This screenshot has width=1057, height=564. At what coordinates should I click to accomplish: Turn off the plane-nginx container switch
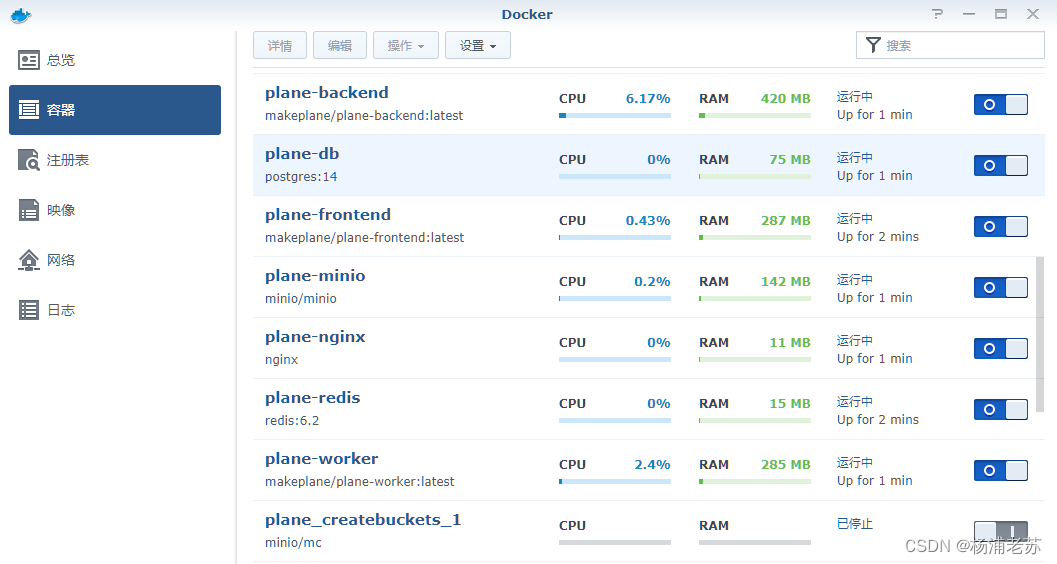coord(1000,348)
